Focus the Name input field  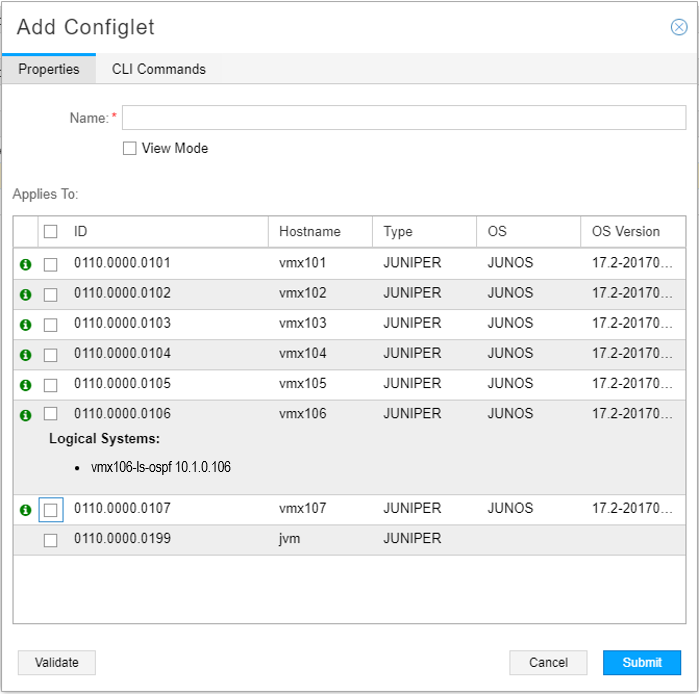pos(403,118)
